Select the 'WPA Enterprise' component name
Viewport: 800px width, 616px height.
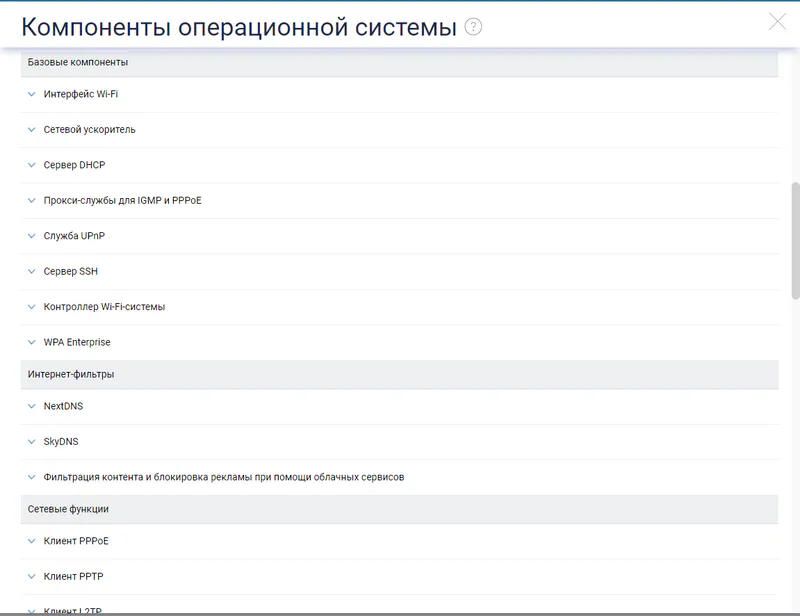point(77,342)
